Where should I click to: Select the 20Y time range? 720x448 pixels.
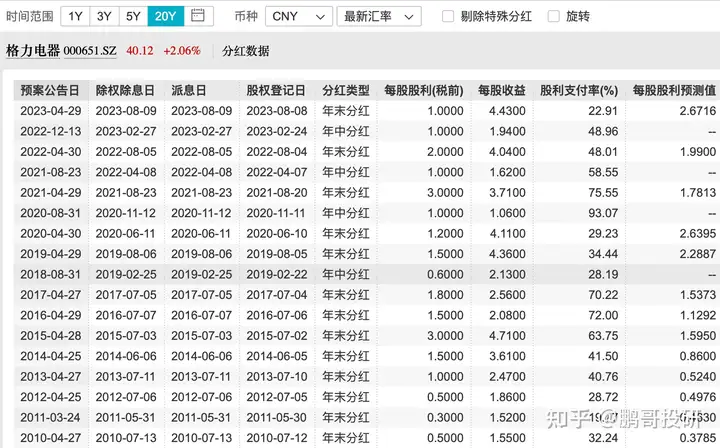166,16
